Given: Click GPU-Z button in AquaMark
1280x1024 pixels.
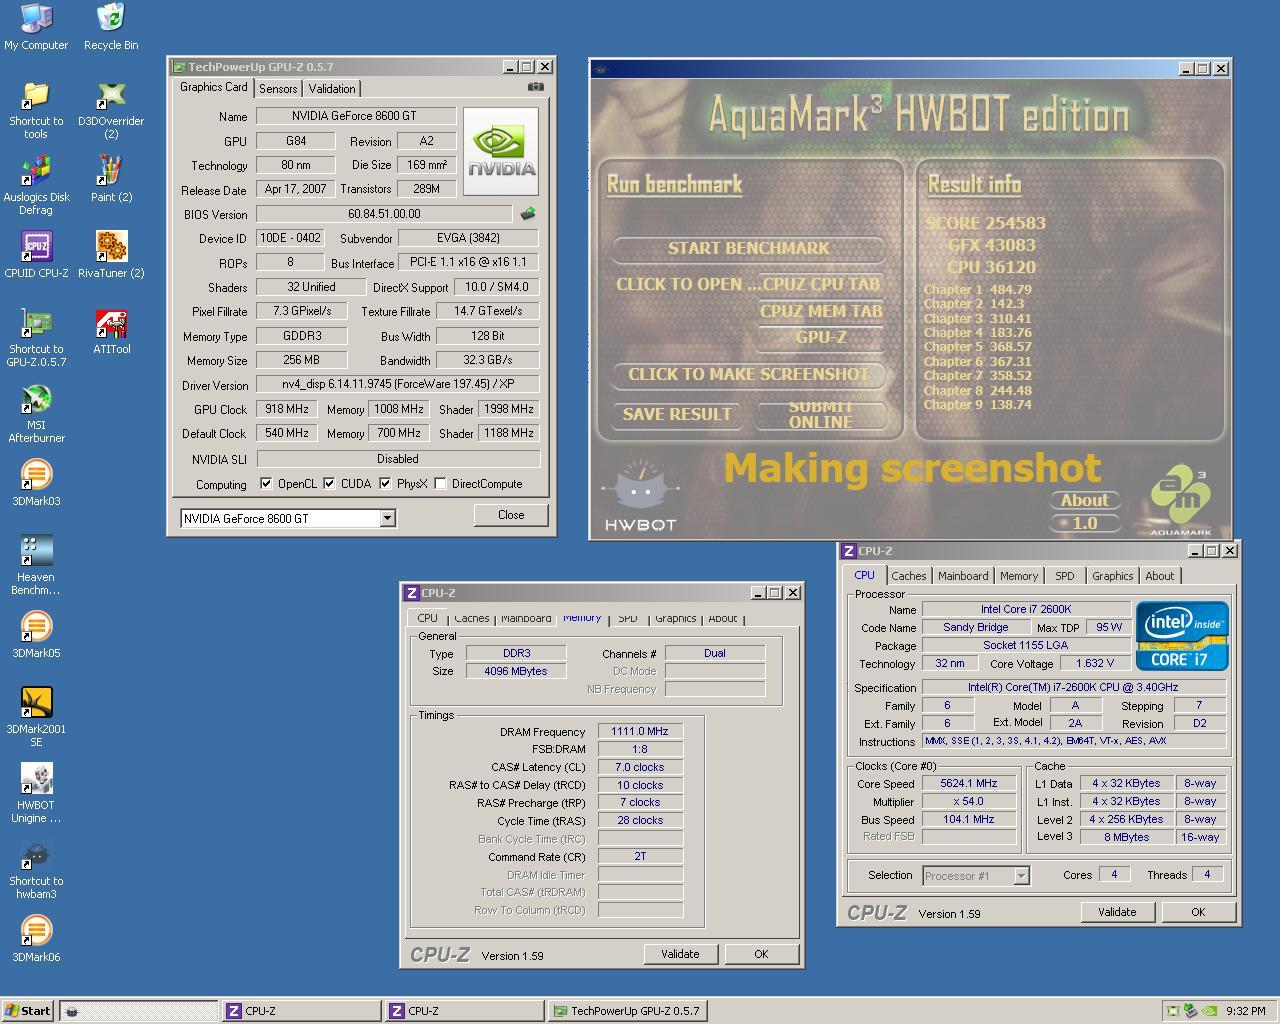Looking at the screenshot, I should pyautogui.click(x=821, y=337).
